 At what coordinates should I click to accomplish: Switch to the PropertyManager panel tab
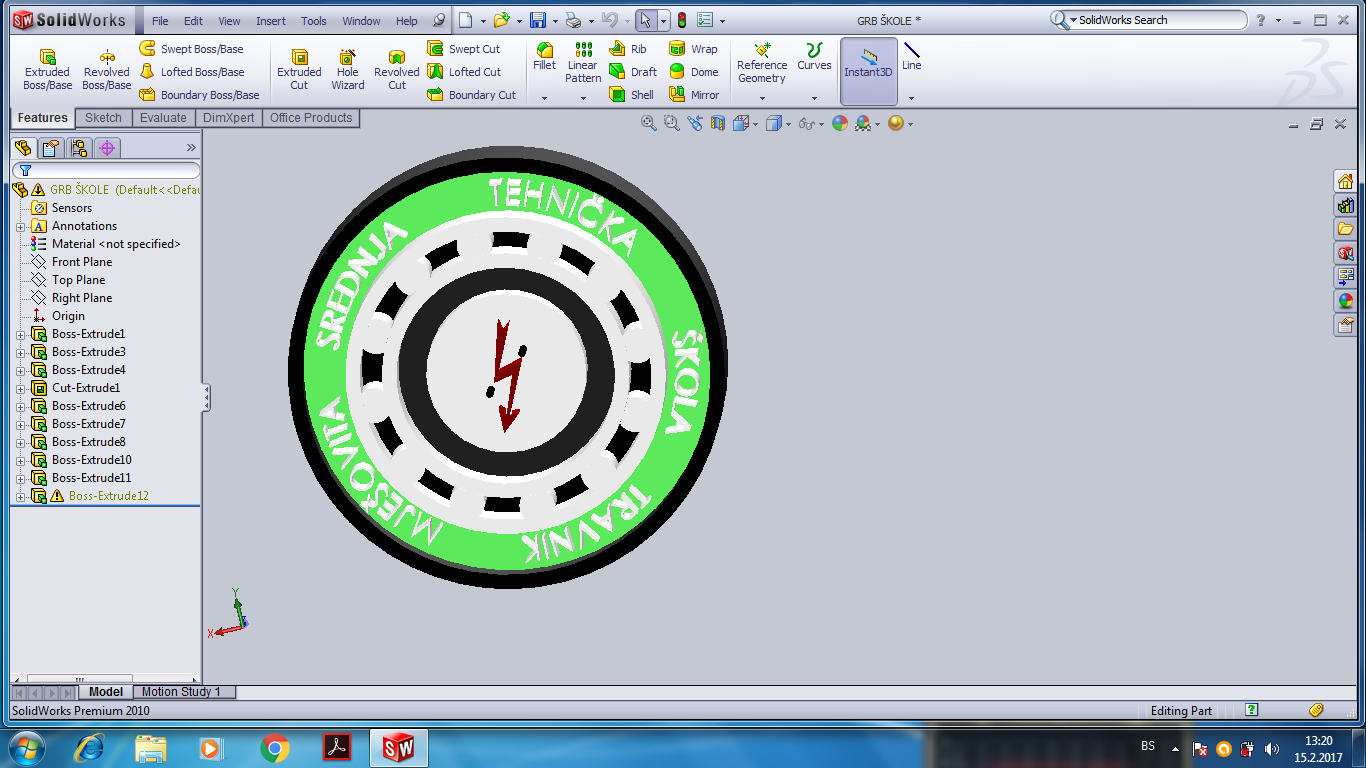pyautogui.click(x=51, y=148)
